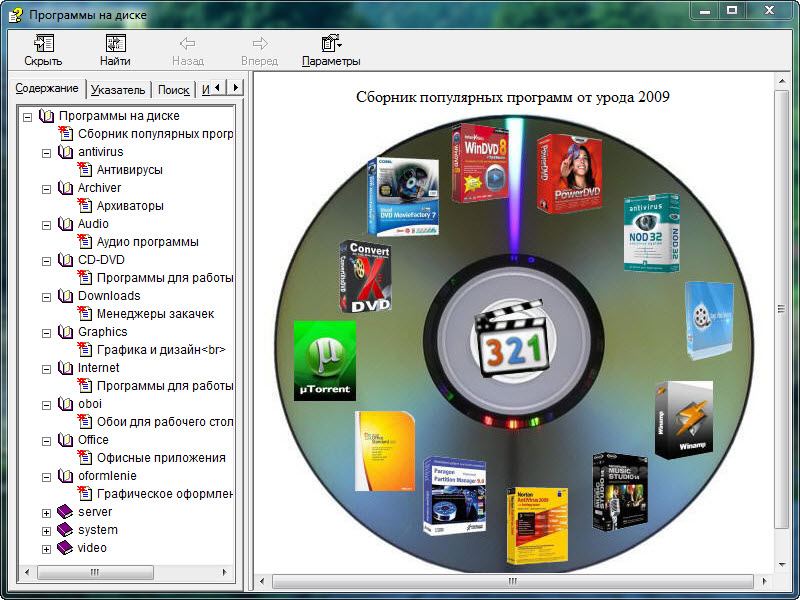Image resolution: width=800 pixels, height=600 pixels.
Task: Open the Графика и дизайн topic
Action: tap(161, 350)
